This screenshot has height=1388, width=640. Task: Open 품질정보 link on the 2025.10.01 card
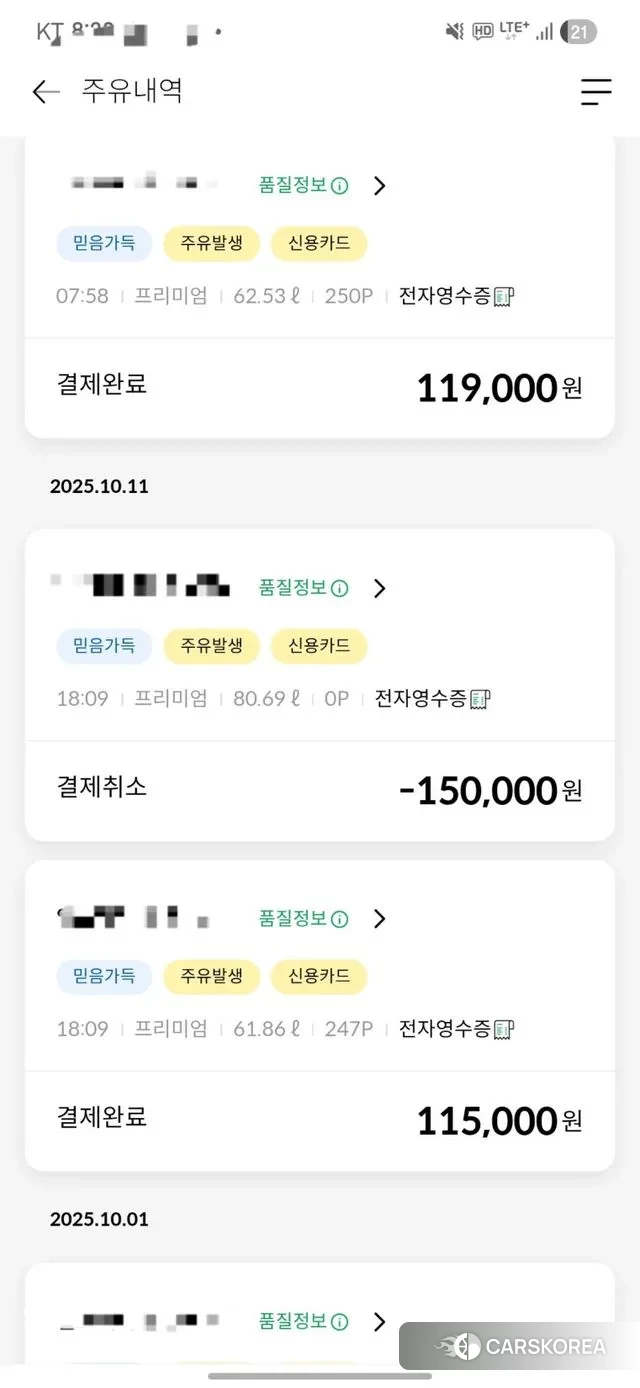pyautogui.click(x=293, y=1322)
